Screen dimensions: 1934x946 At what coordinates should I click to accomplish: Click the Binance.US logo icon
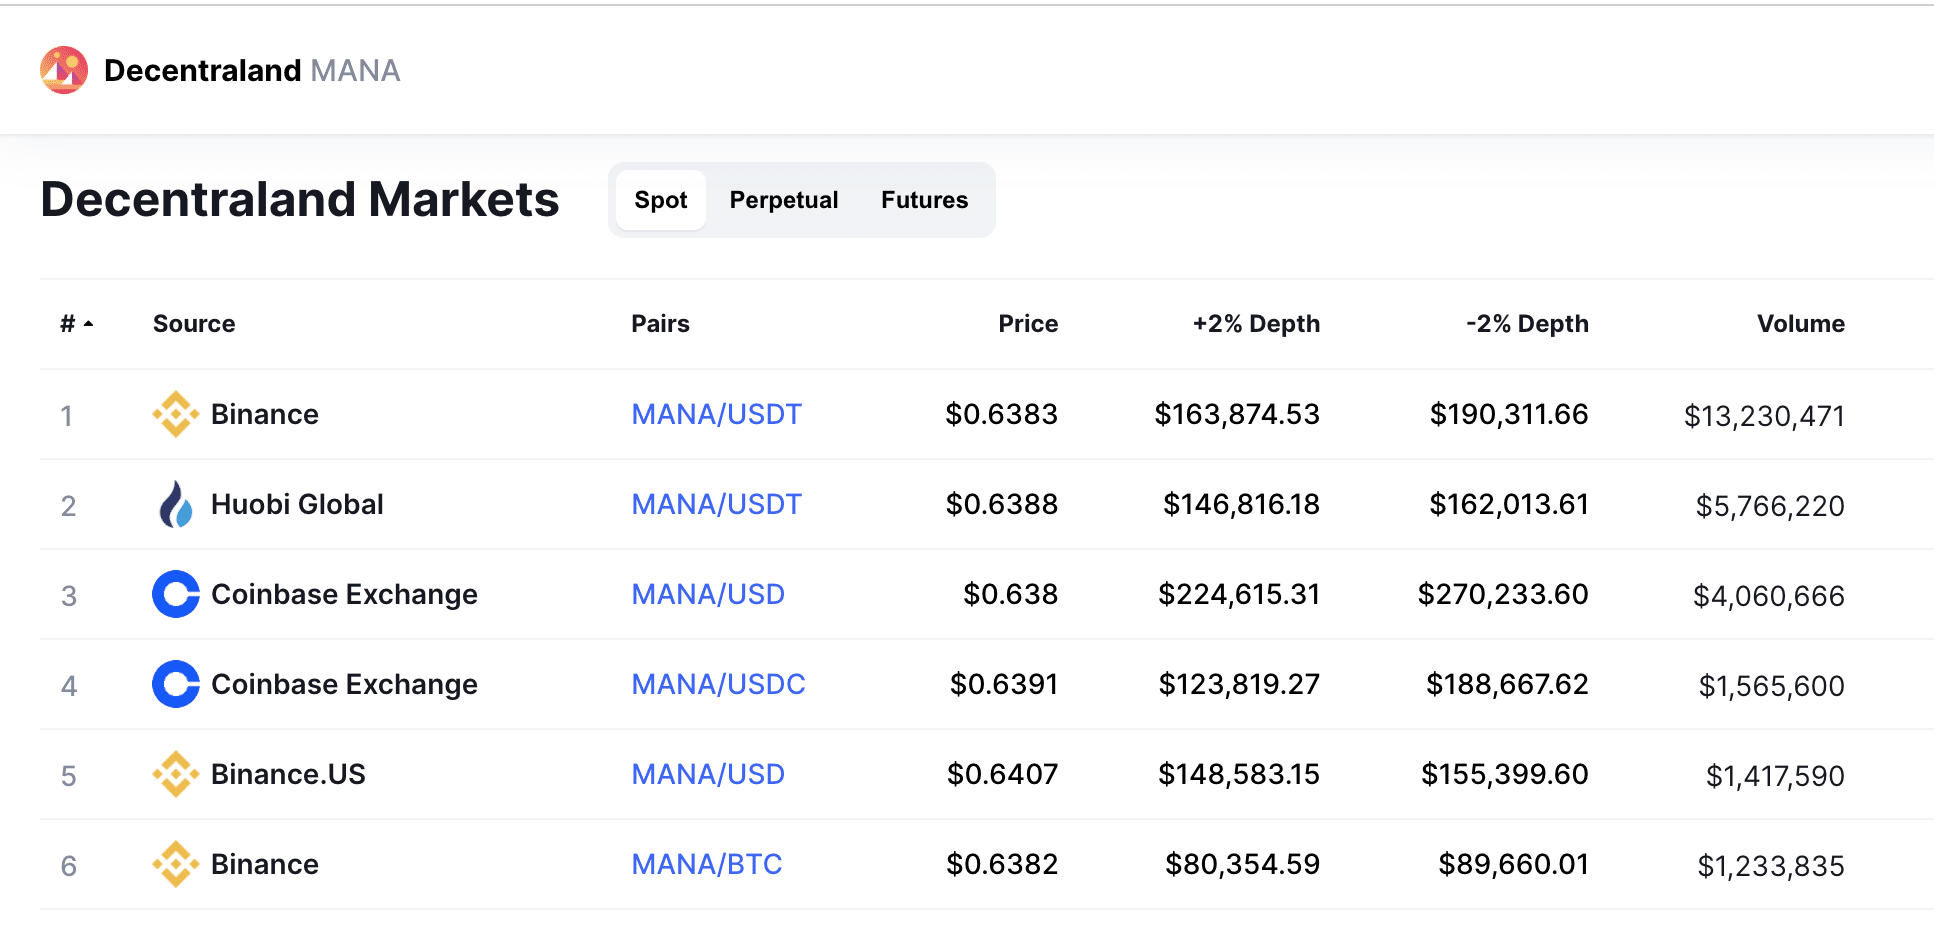pos(176,774)
